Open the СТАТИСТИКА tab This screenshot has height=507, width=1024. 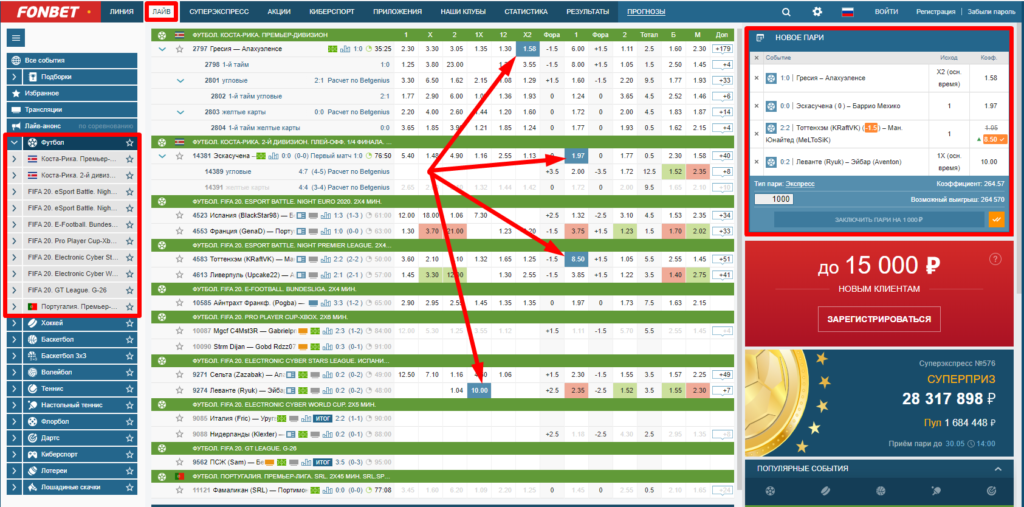click(x=526, y=12)
